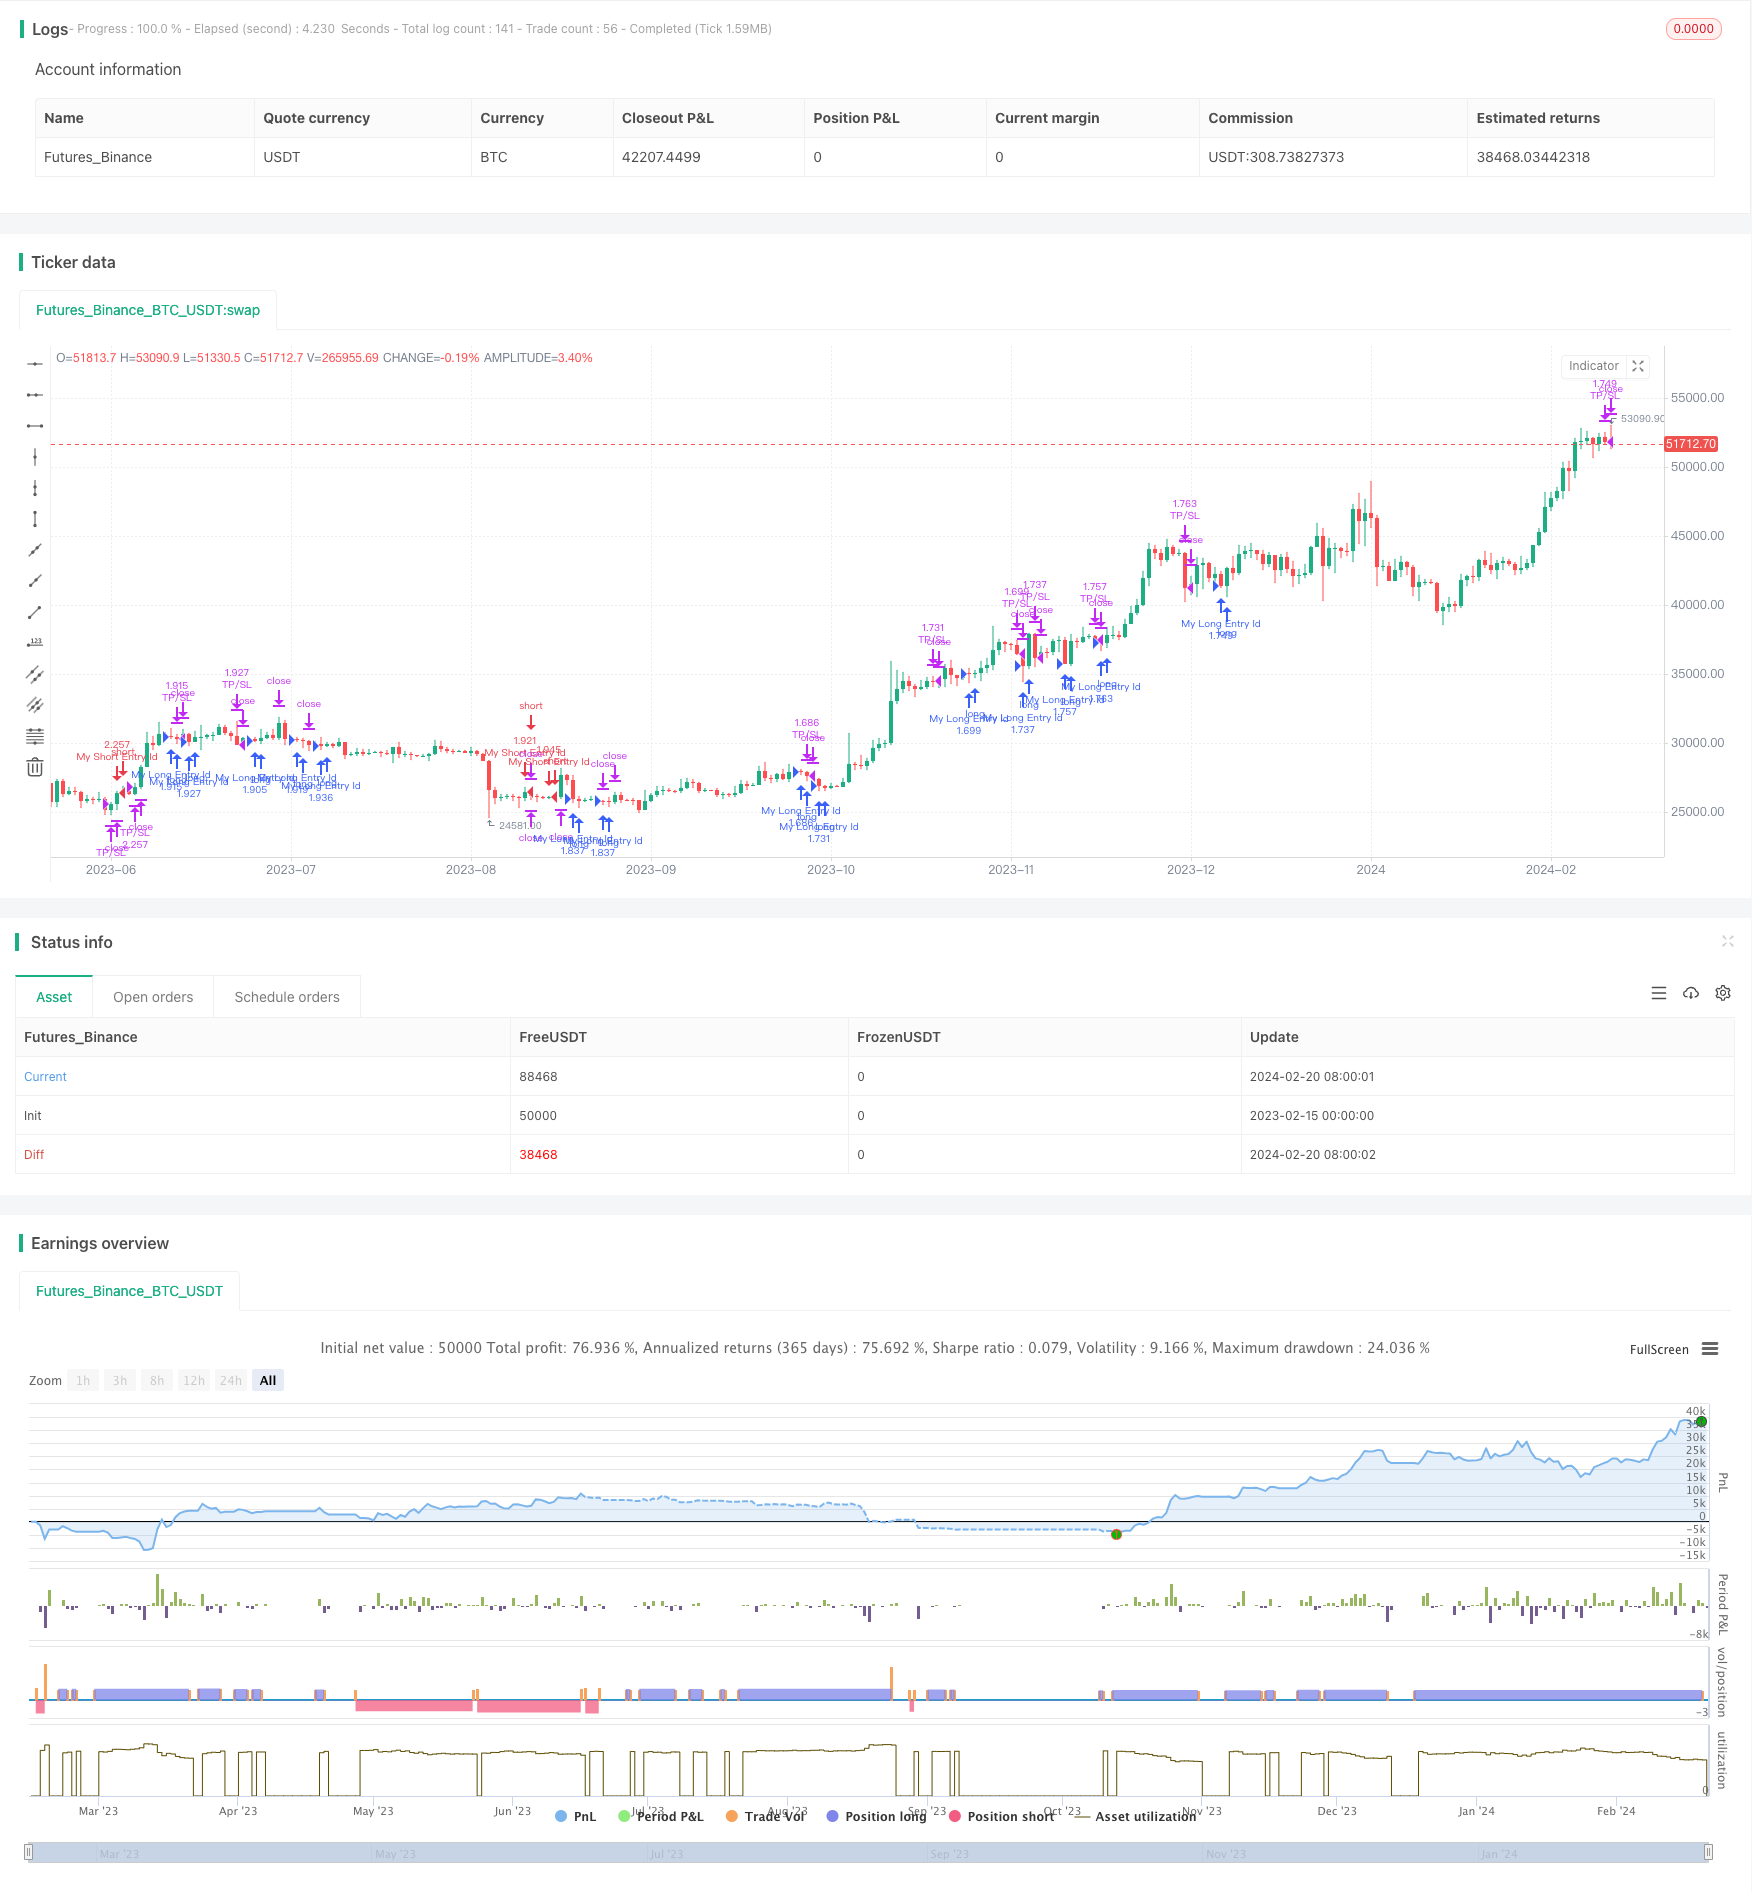Select the diagonal ray line tool

[35, 581]
